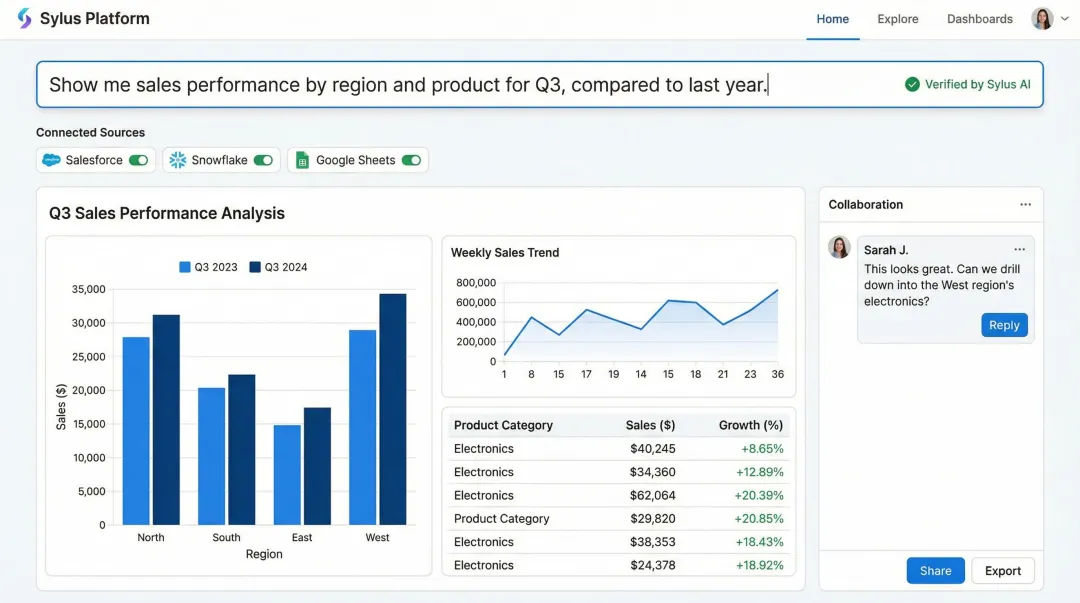Viewport: 1080px width, 603px height.
Task: Open options on Sarah J.'s comment
Action: click(1020, 248)
